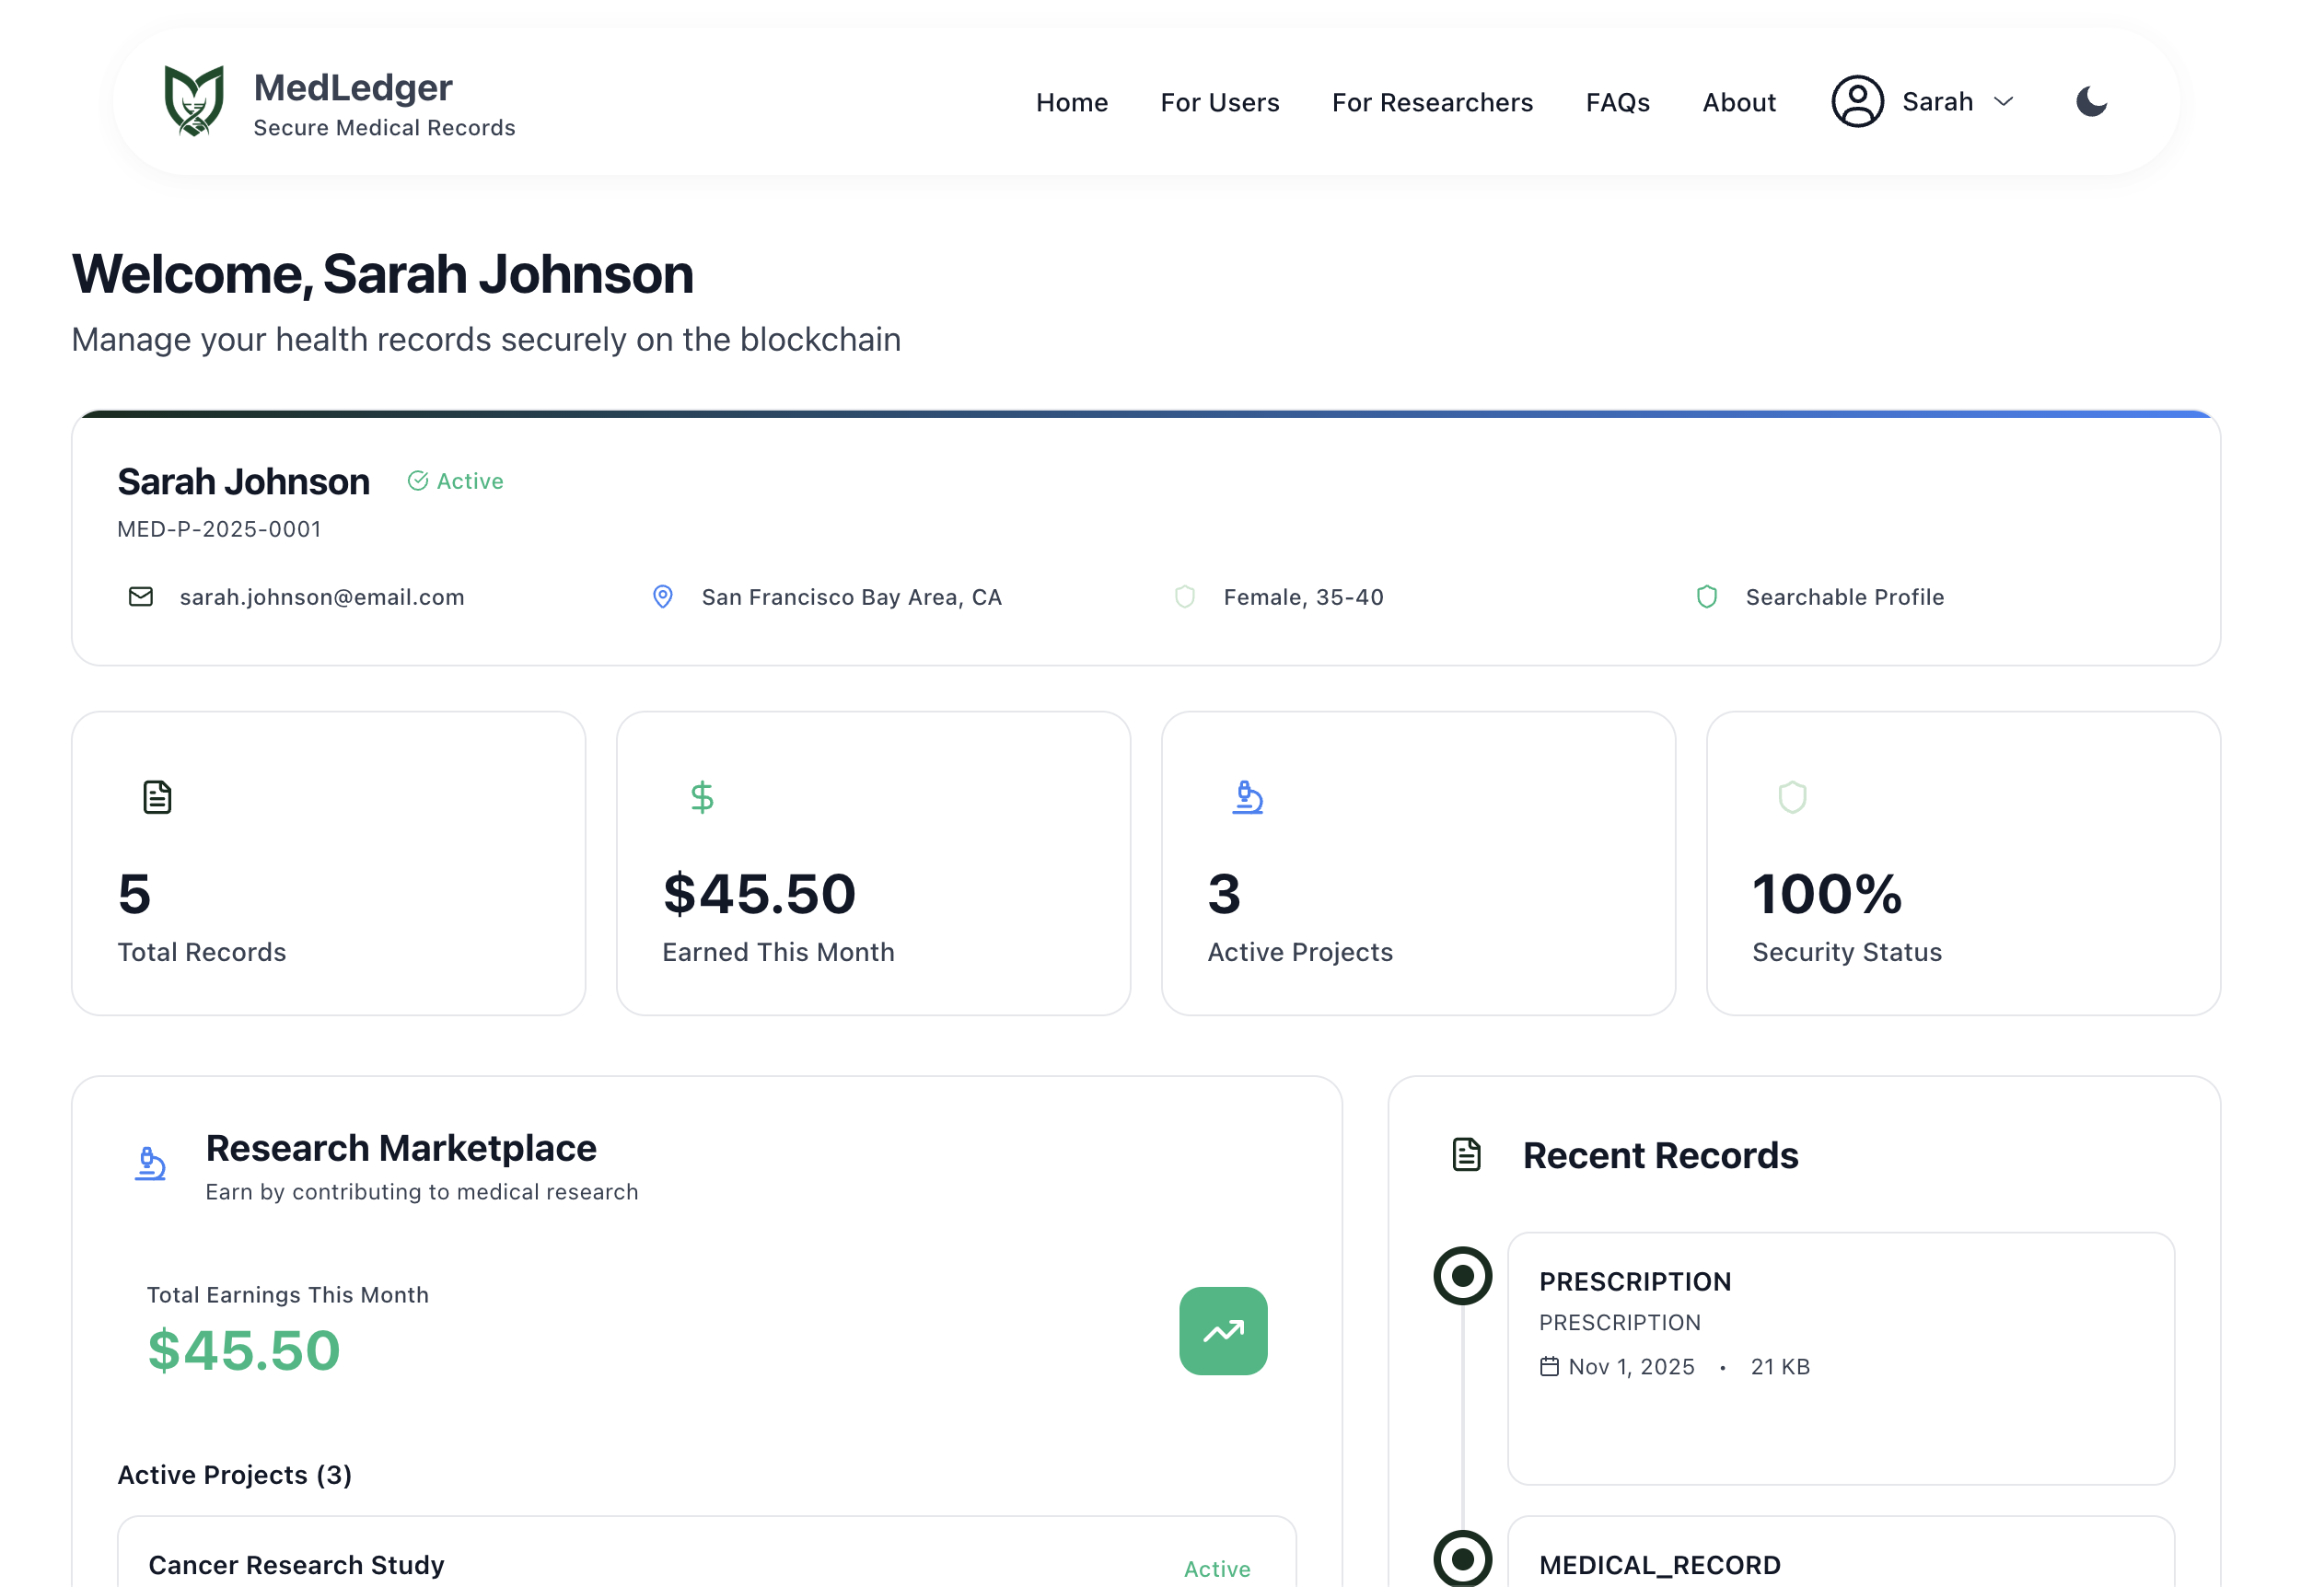Open the Cancer Research Study project

pyautogui.click(x=297, y=1564)
